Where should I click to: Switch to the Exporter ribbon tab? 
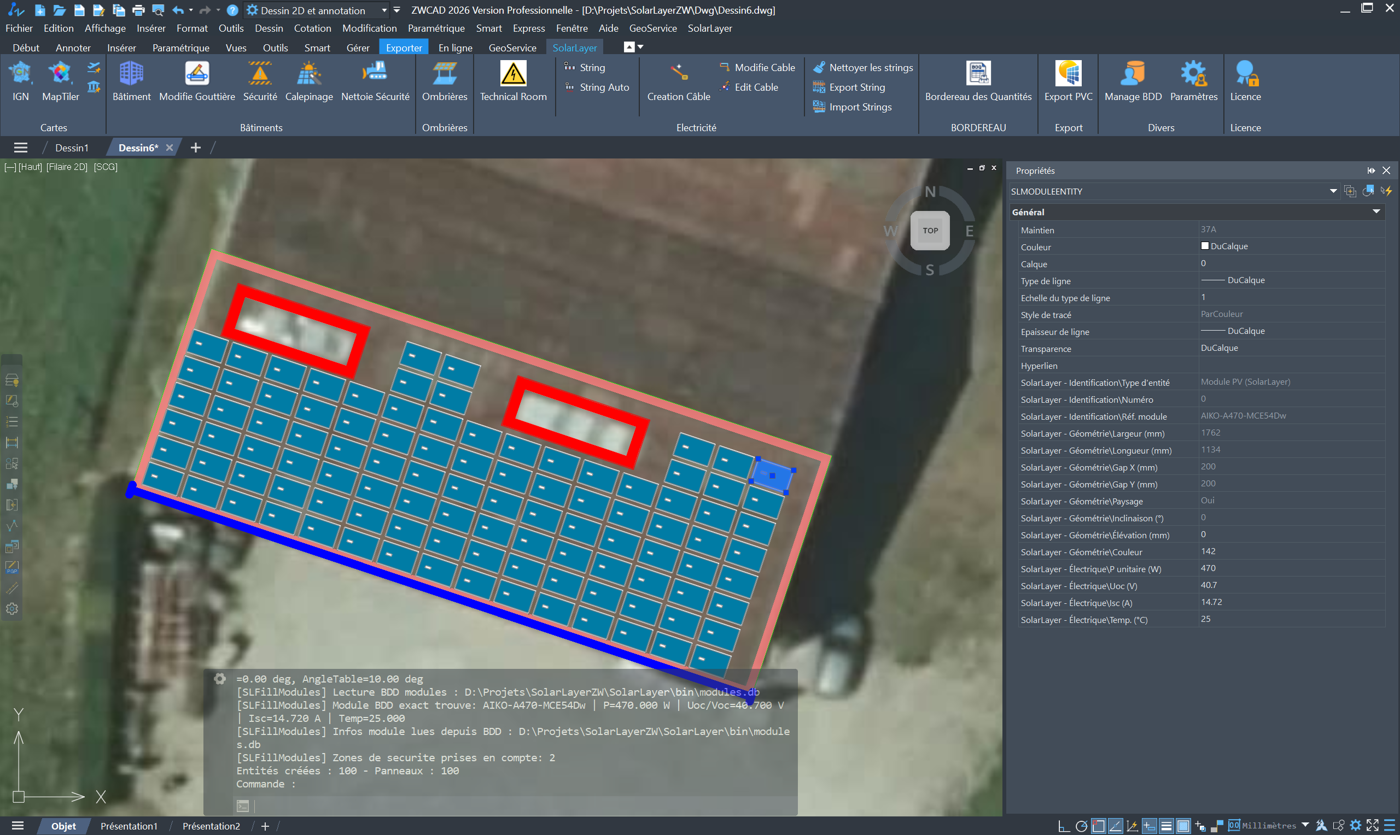[x=404, y=47]
